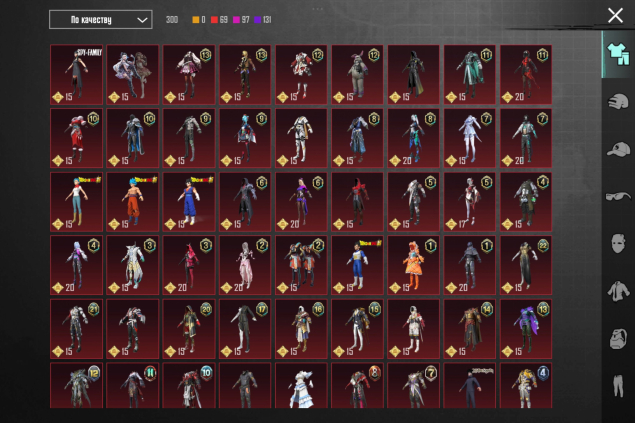Select the Dragon Ball blue gi fighter outfit
This screenshot has width=635, height=423.
tap(189, 202)
